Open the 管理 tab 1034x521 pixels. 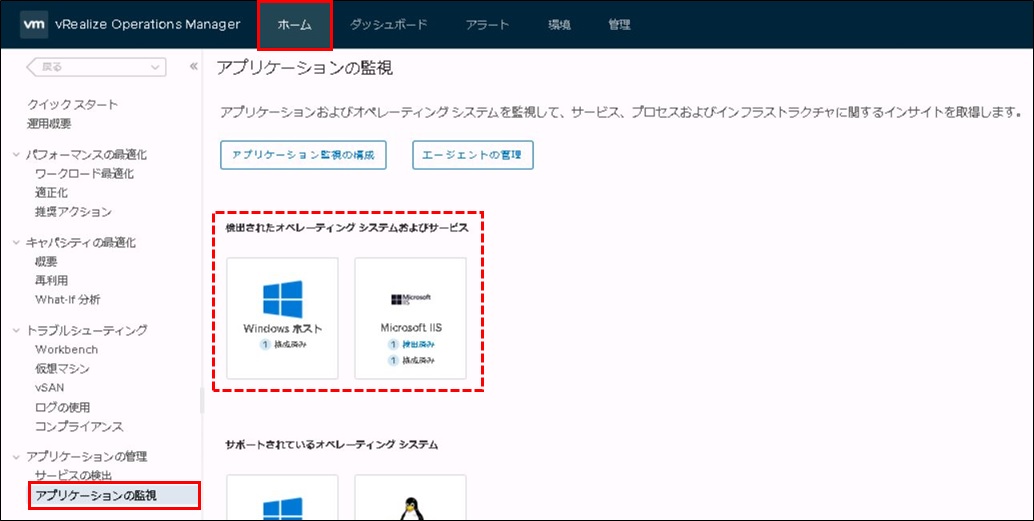pyautogui.click(x=619, y=25)
